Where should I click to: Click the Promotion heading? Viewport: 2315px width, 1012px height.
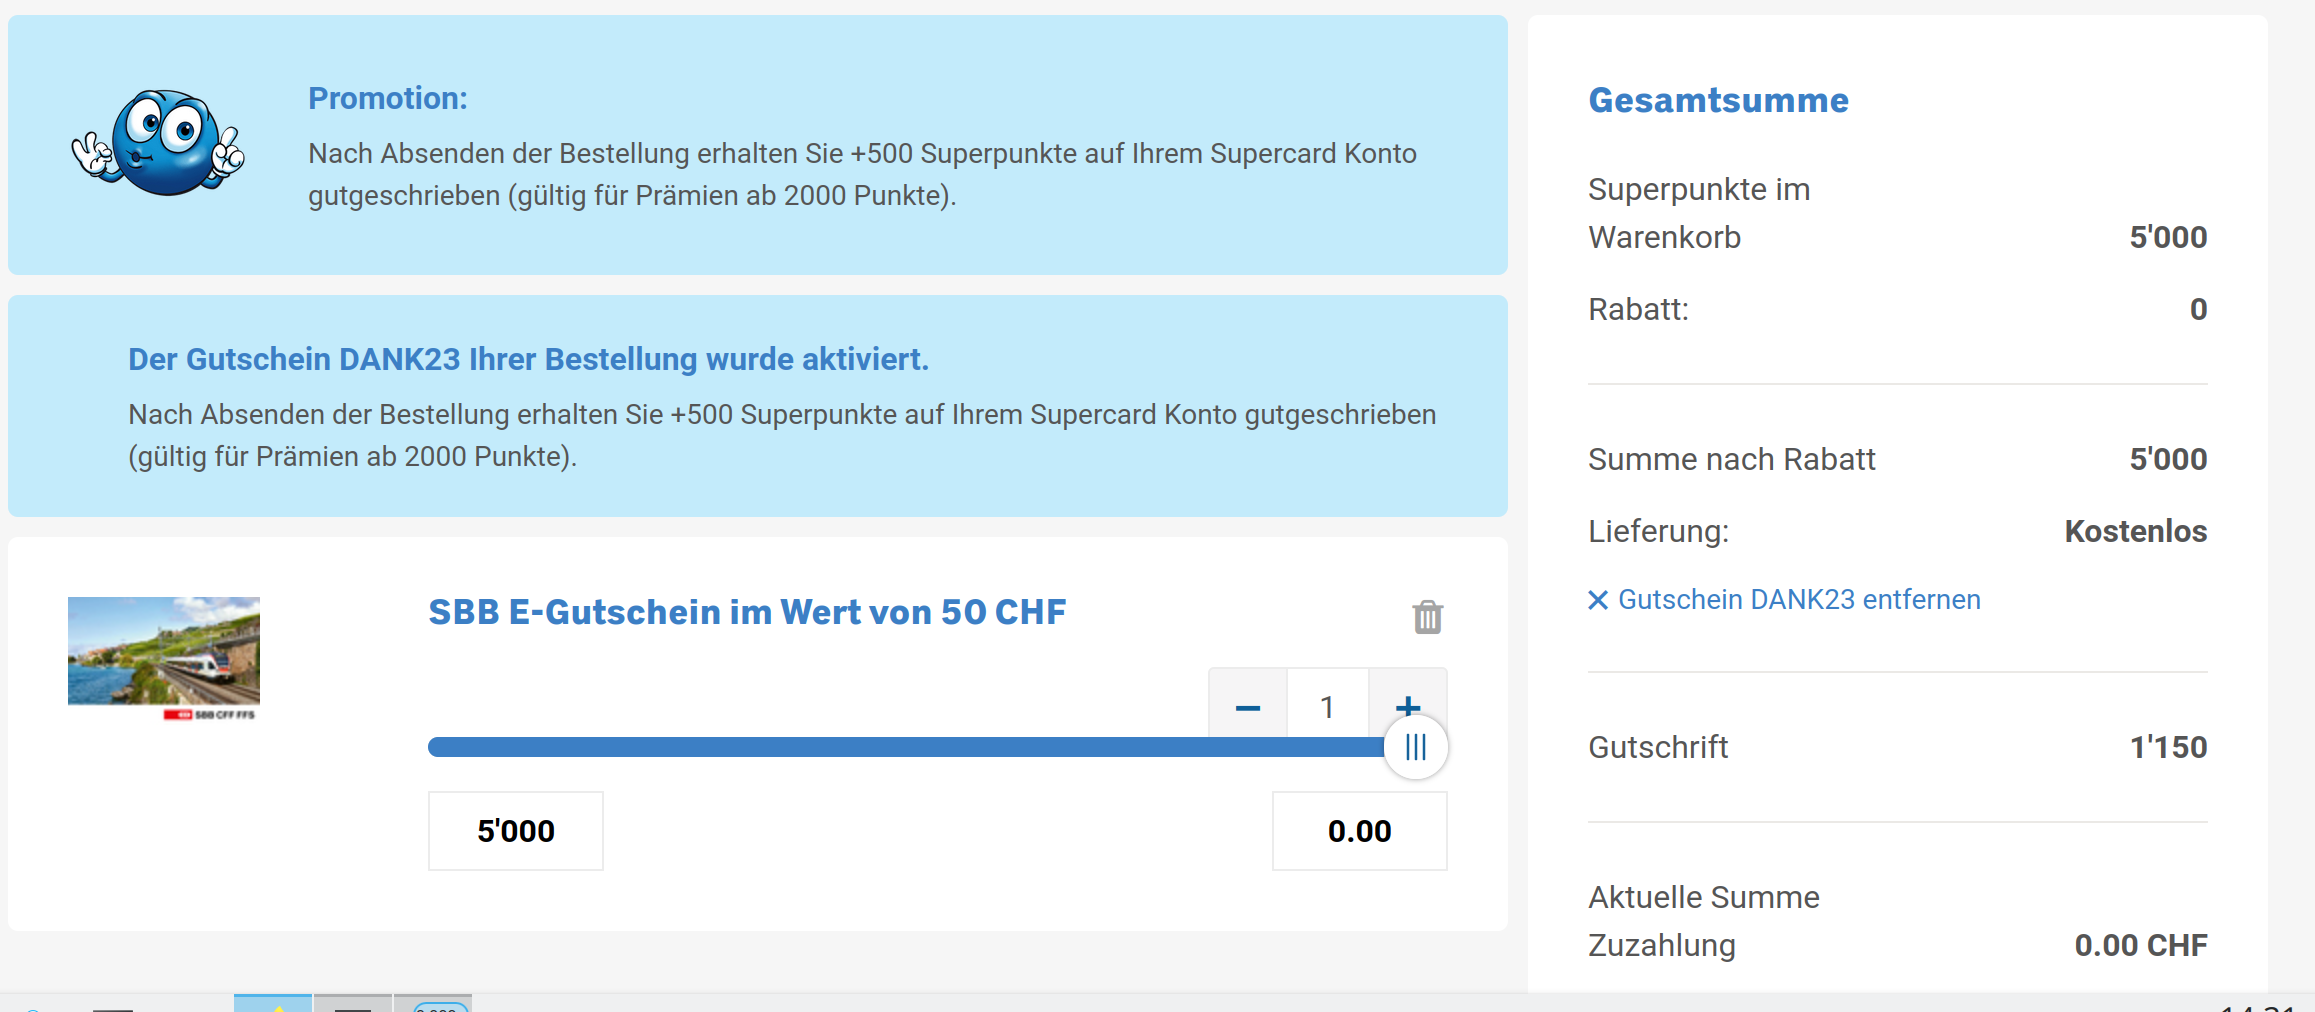(388, 98)
